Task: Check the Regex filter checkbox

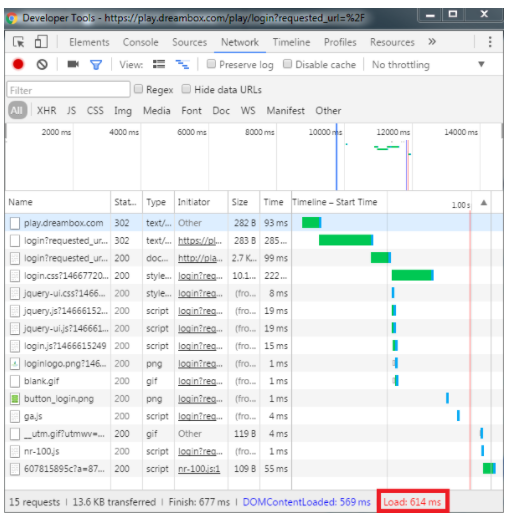Action: click(x=138, y=89)
